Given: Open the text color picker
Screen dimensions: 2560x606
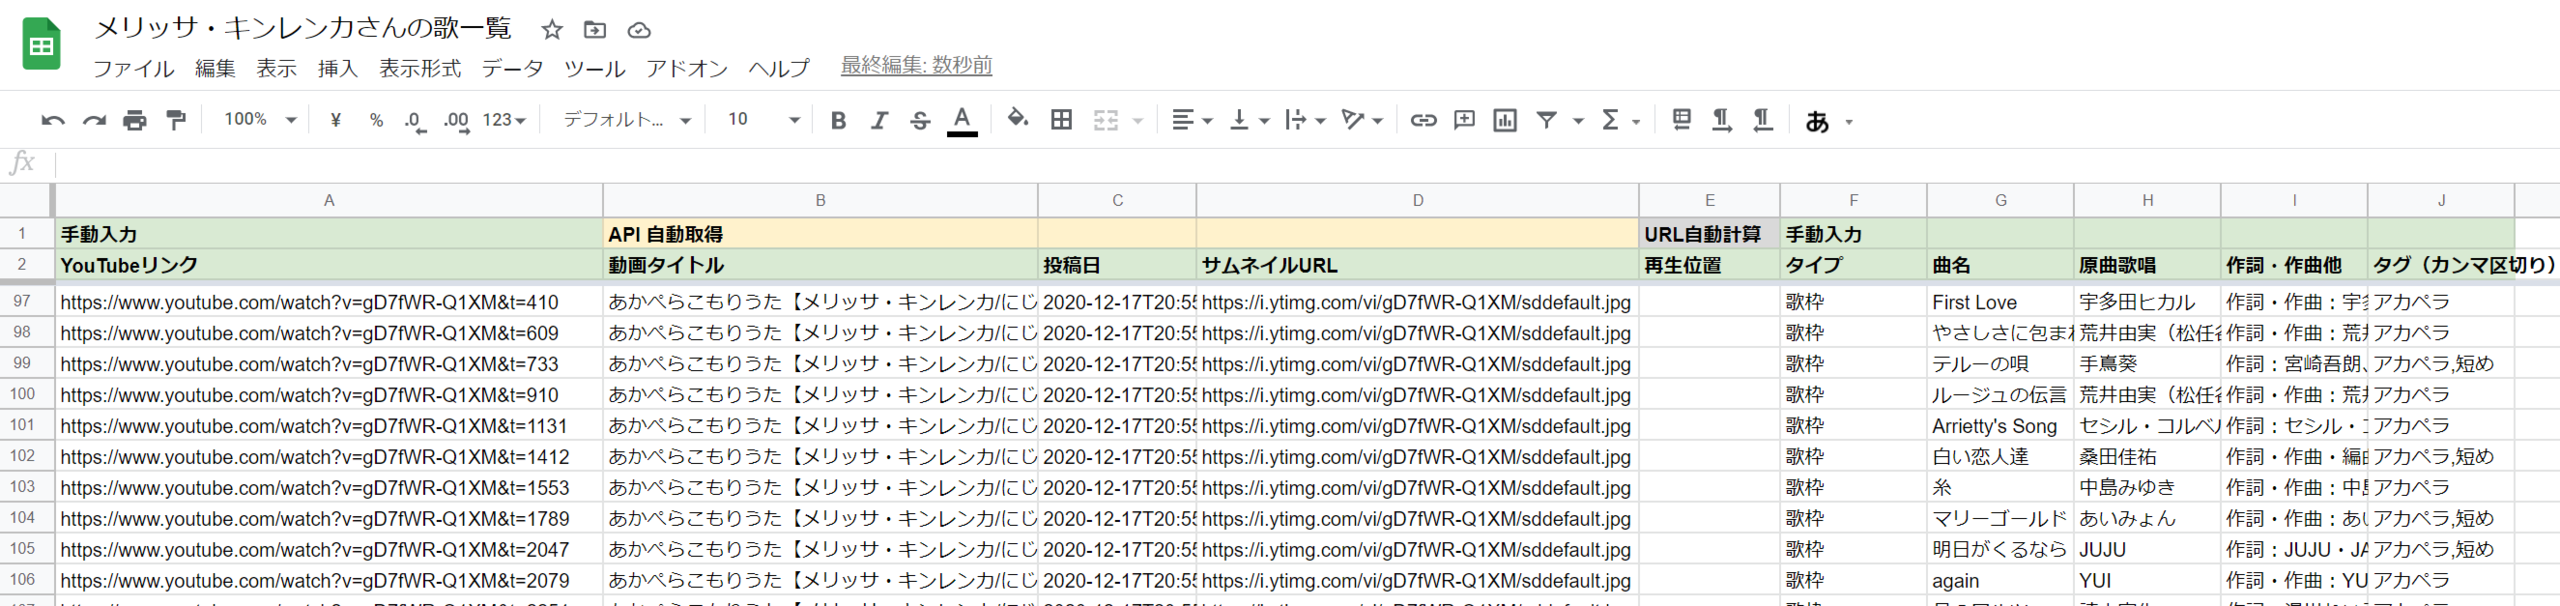Looking at the screenshot, I should 962,121.
